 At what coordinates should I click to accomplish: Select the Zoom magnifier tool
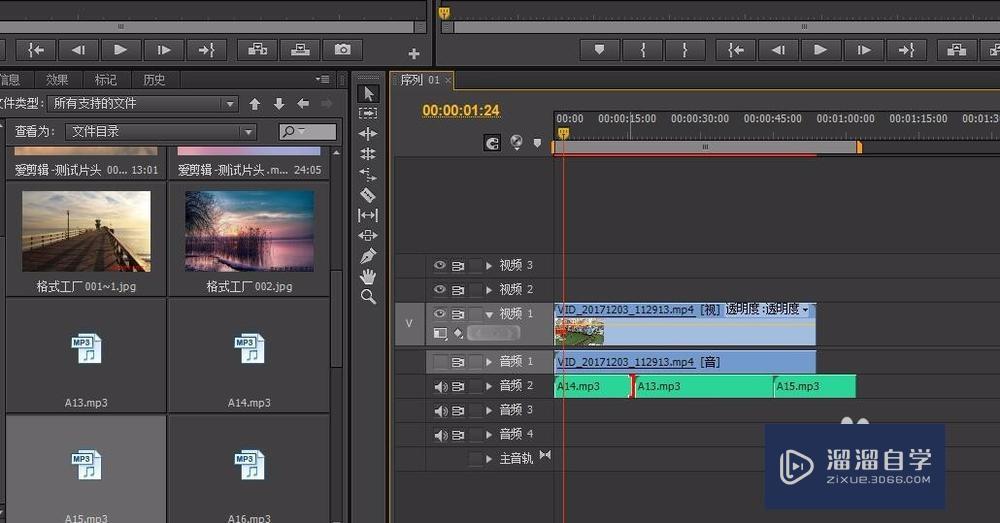pyautogui.click(x=368, y=297)
